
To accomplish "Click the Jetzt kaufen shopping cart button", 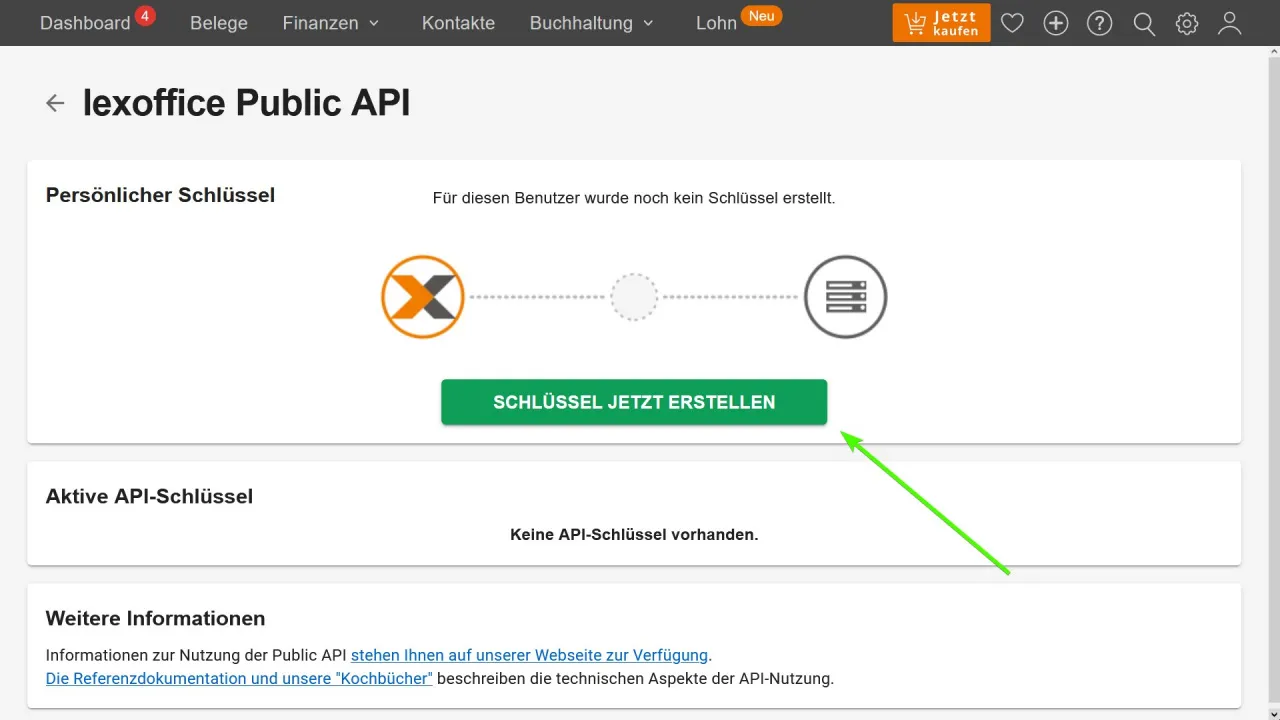I will (x=940, y=23).
